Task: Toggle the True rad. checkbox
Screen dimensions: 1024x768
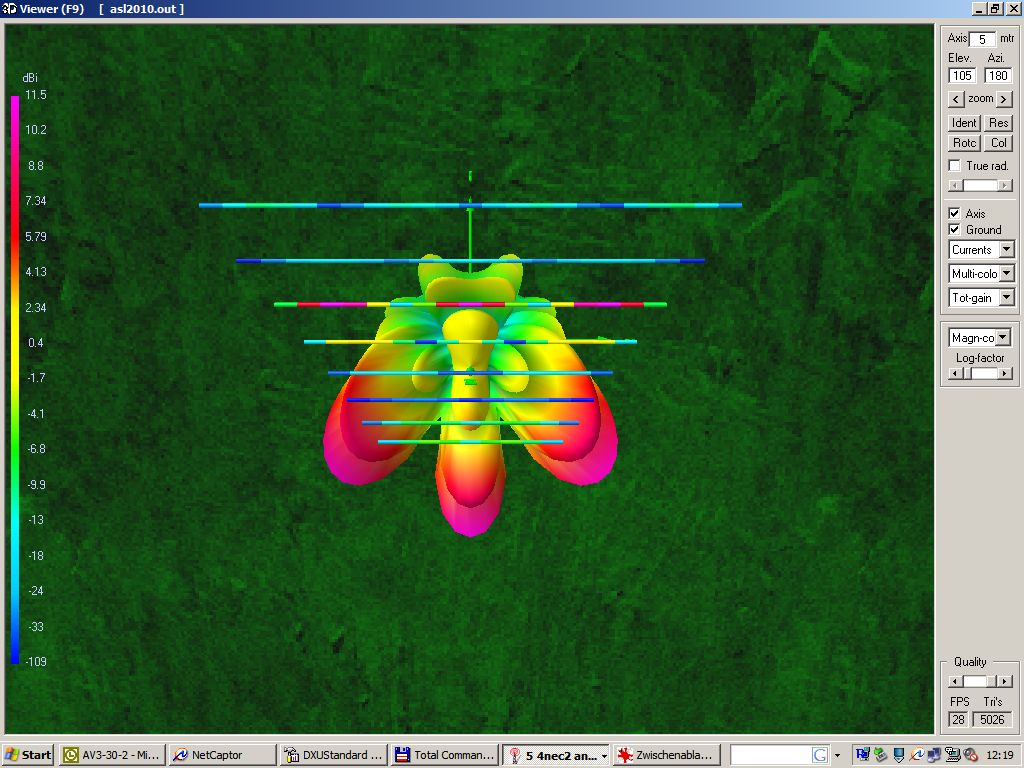Action: tap(955, 165)
